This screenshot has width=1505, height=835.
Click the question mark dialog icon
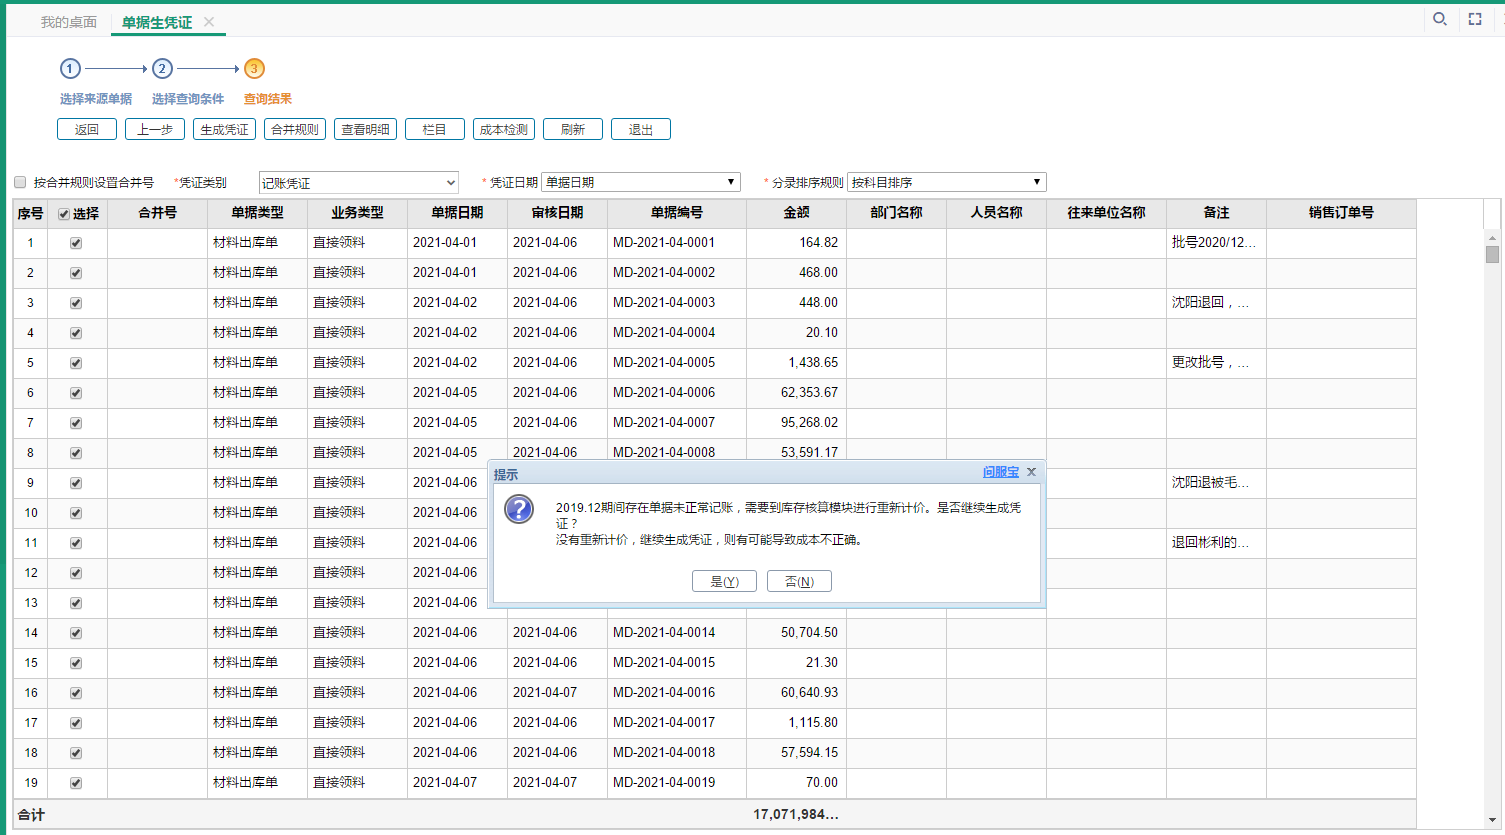pos(519,509)
